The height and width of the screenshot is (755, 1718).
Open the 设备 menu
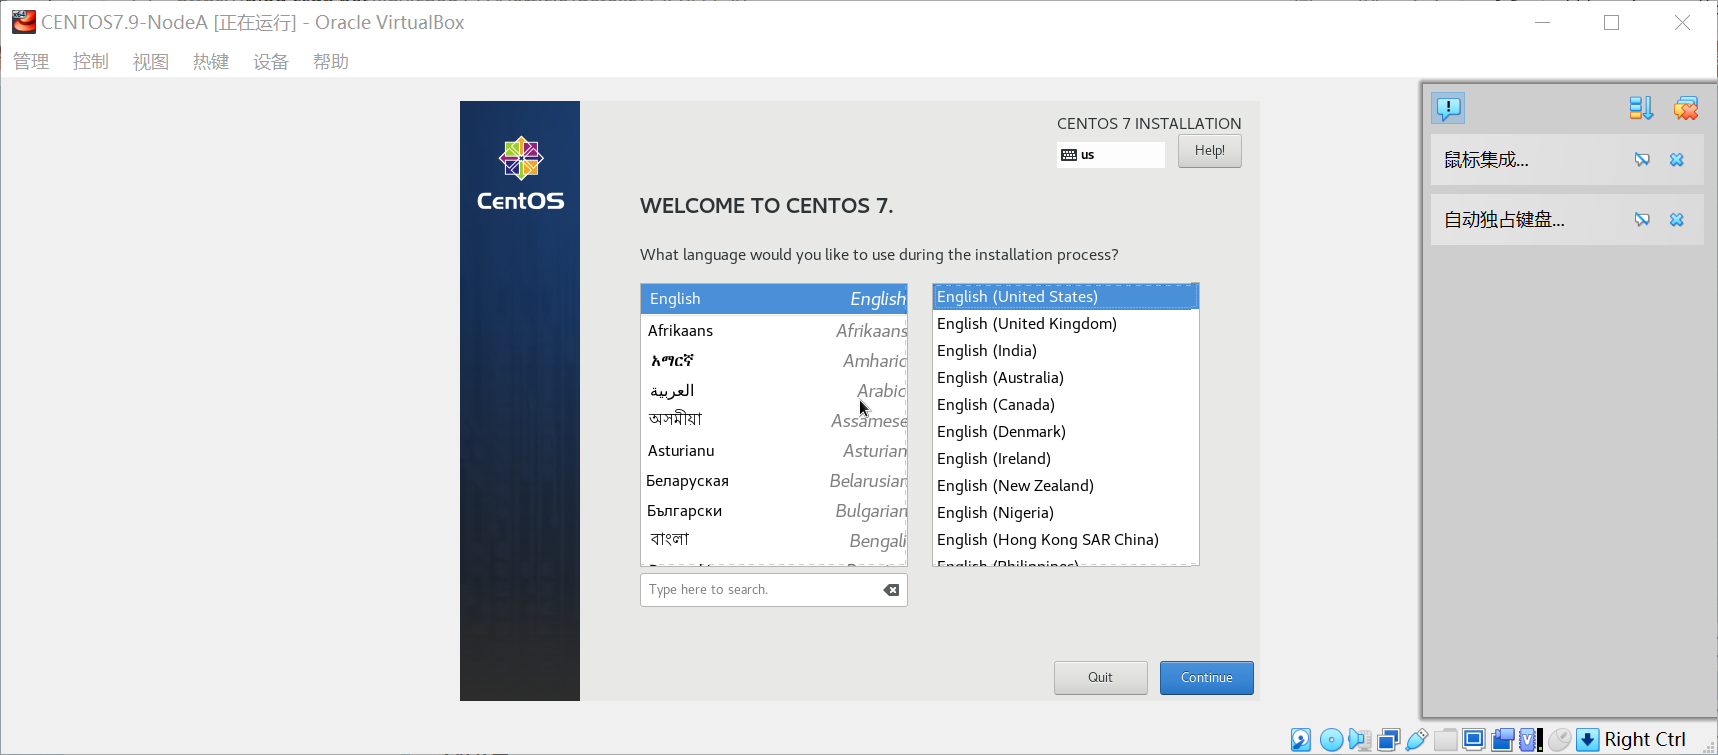(271, 62)
